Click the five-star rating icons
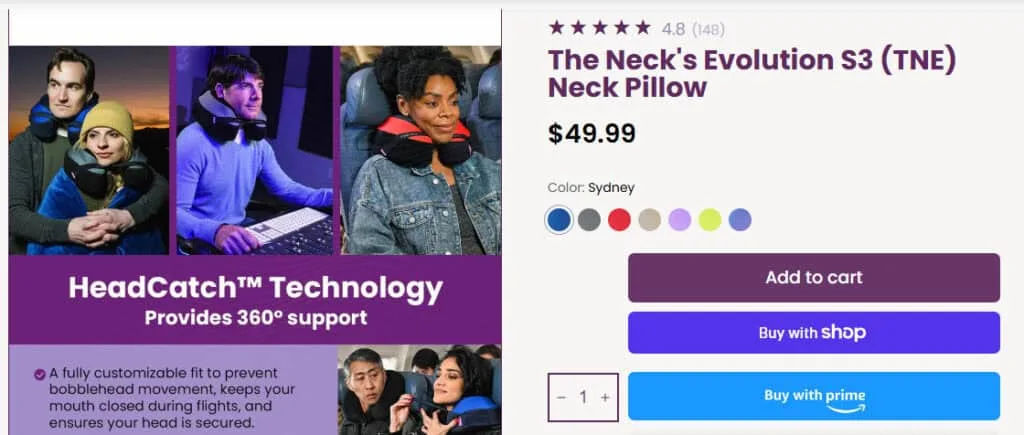 (x=600, y=27)
